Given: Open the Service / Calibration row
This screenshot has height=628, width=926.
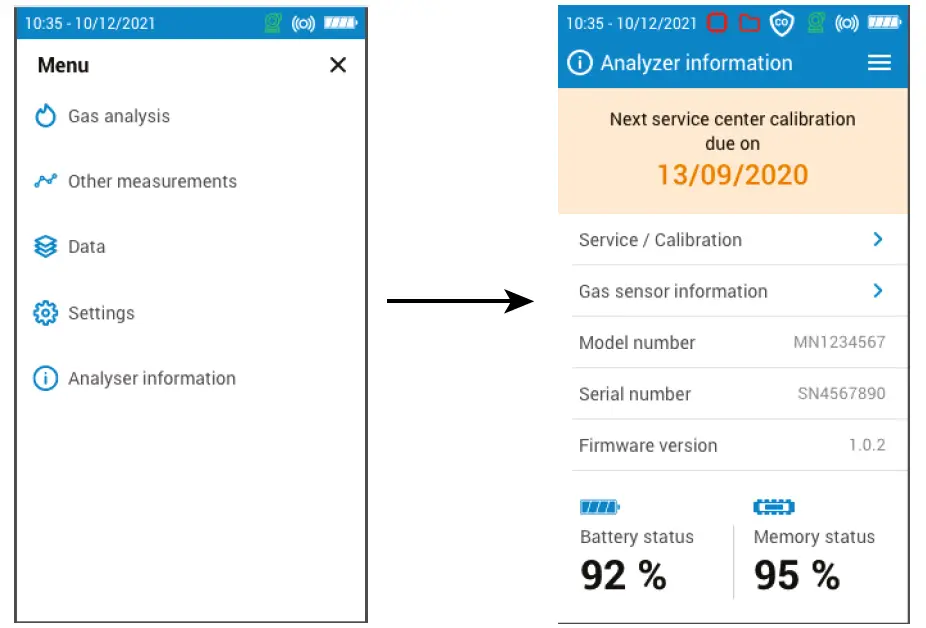Looking at the screenshot, I should click(x=660, y=240).
